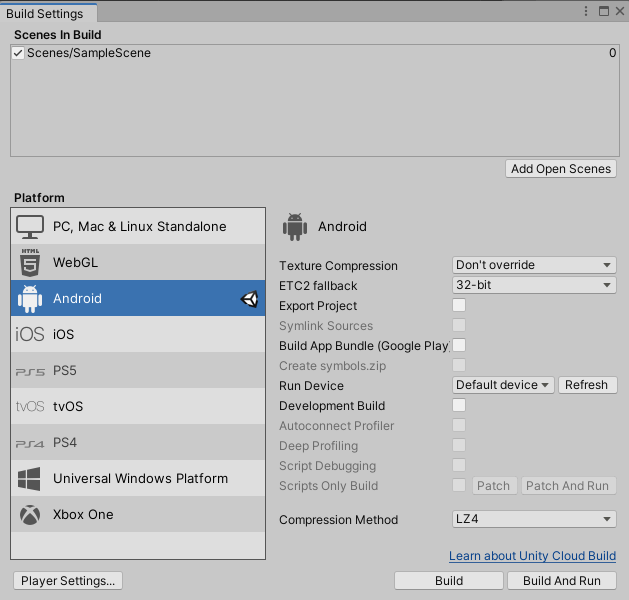Click scene index 0 in scenes list

[612, 53]
